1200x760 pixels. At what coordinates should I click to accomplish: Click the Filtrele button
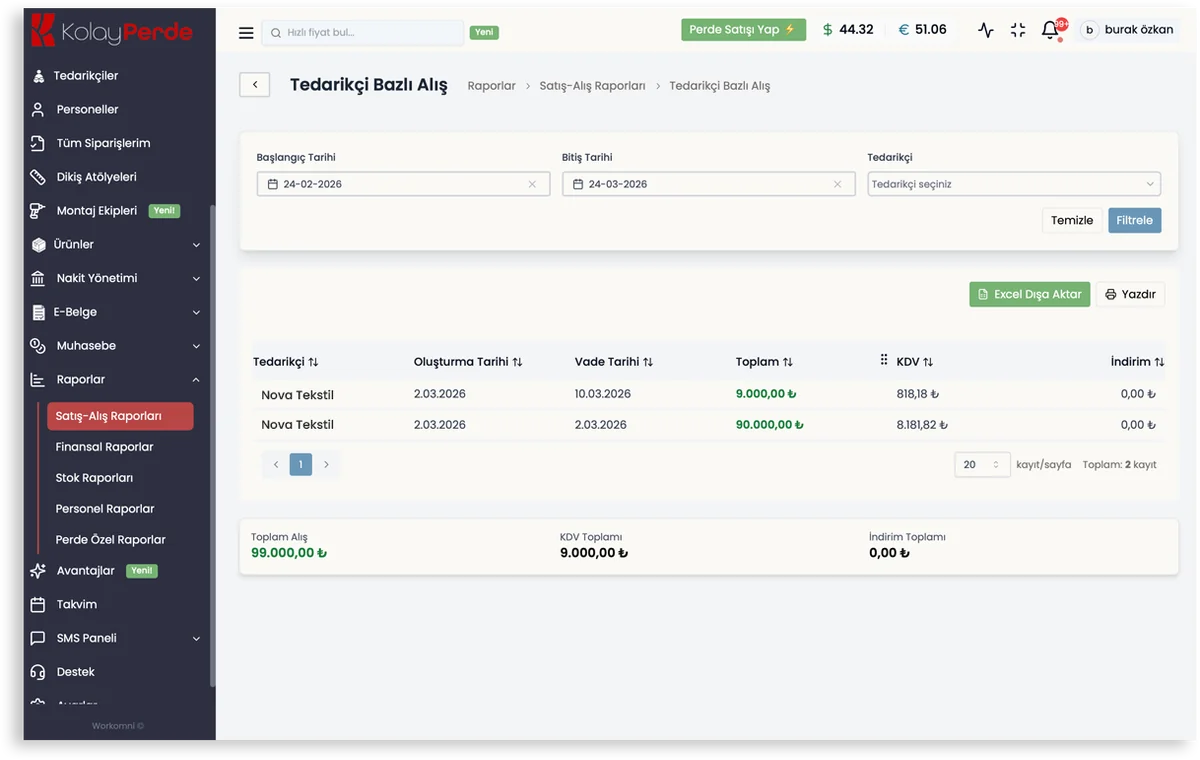[1135, 220]
